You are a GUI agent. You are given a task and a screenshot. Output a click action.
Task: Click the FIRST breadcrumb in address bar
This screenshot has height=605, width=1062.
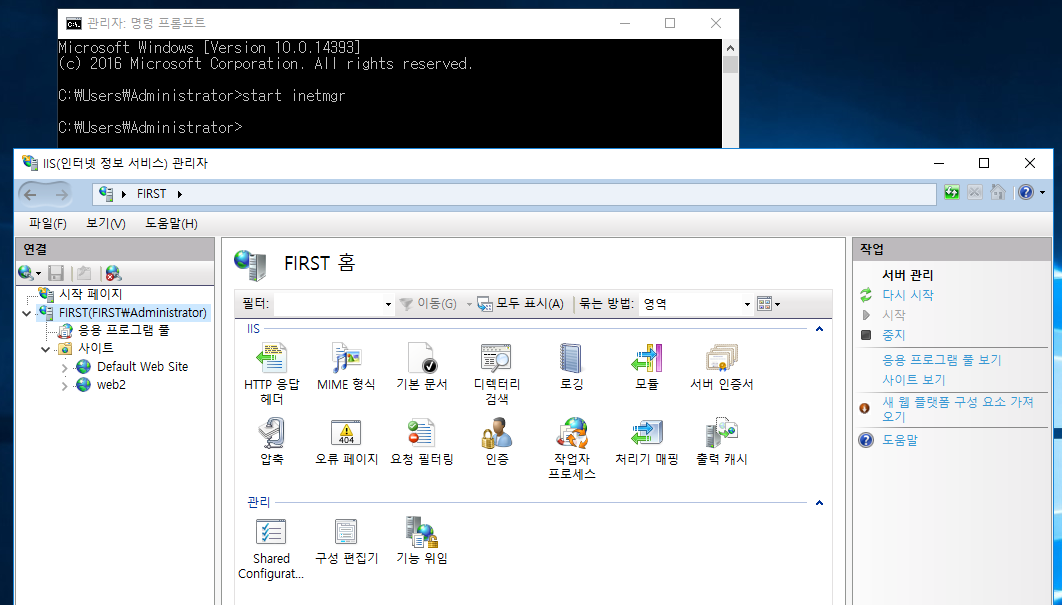coord(151,194)
